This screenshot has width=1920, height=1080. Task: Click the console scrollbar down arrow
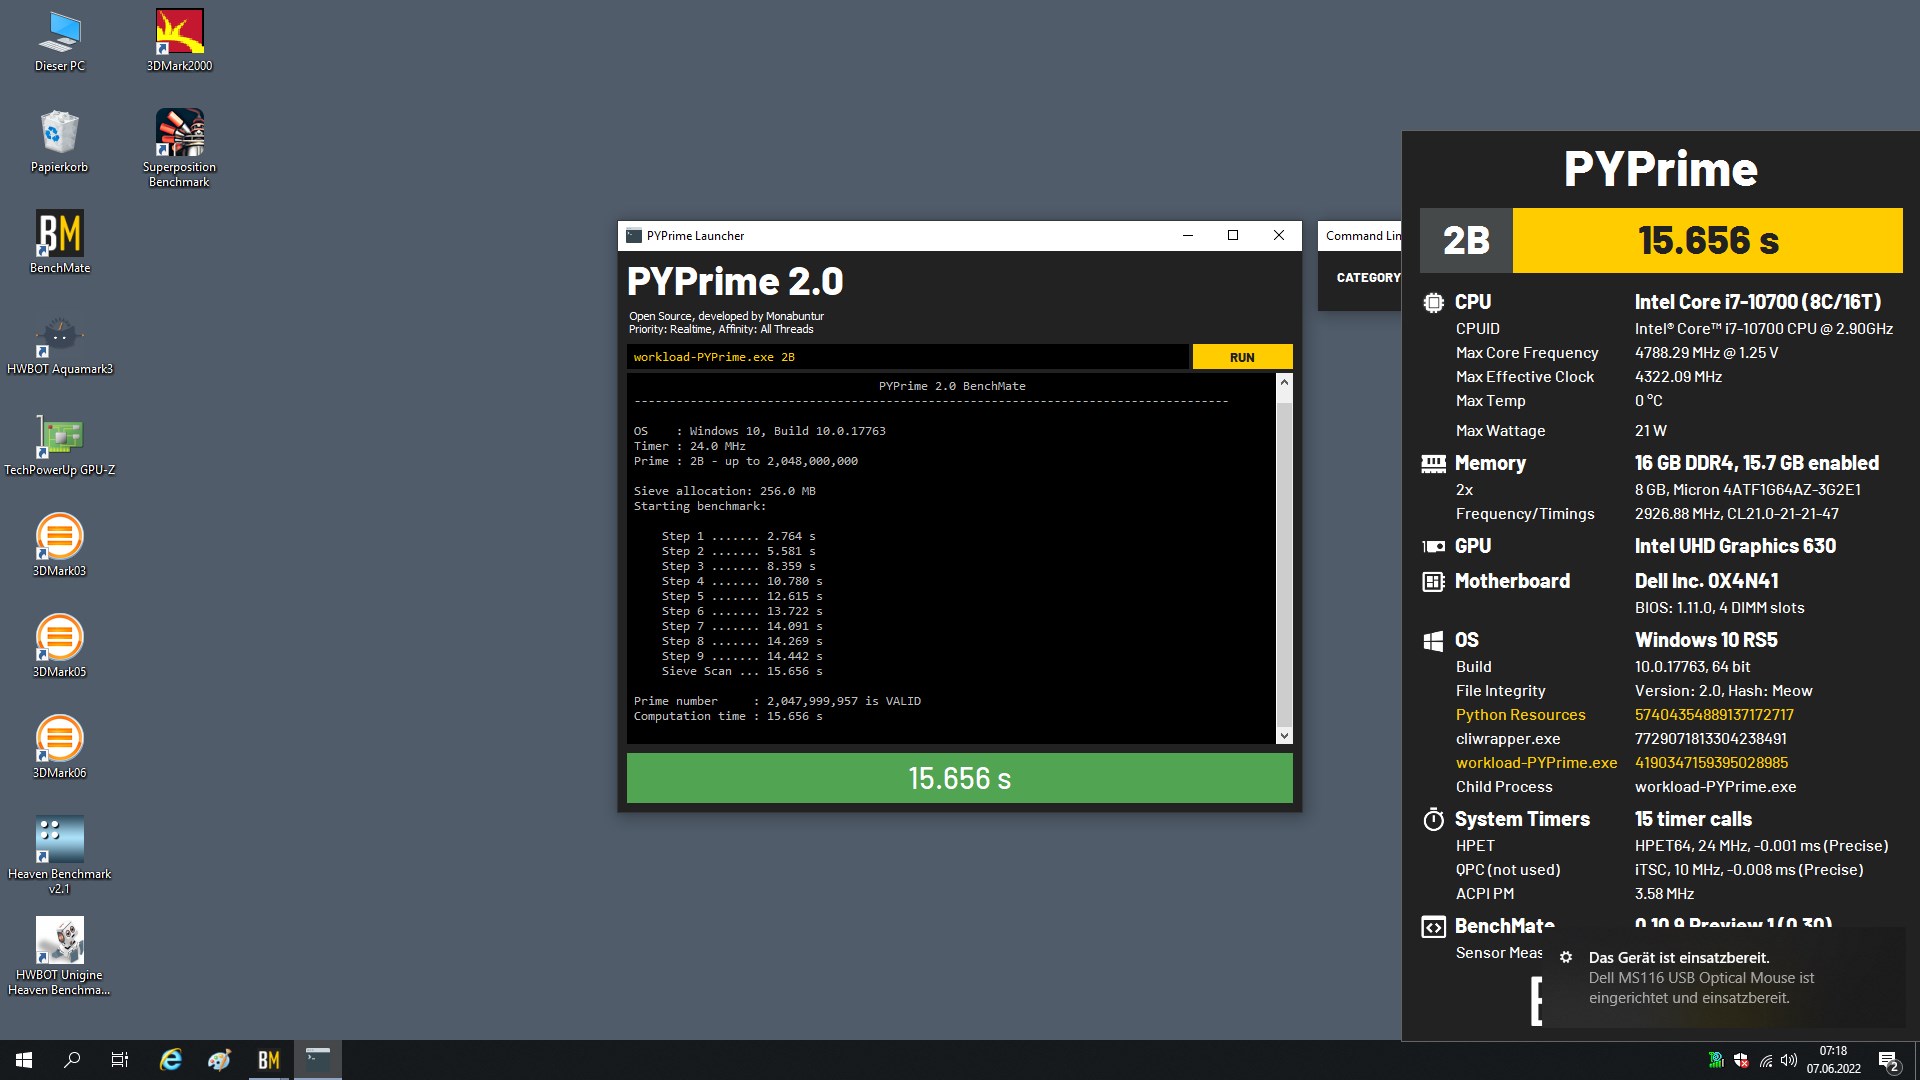[1284, 736]
